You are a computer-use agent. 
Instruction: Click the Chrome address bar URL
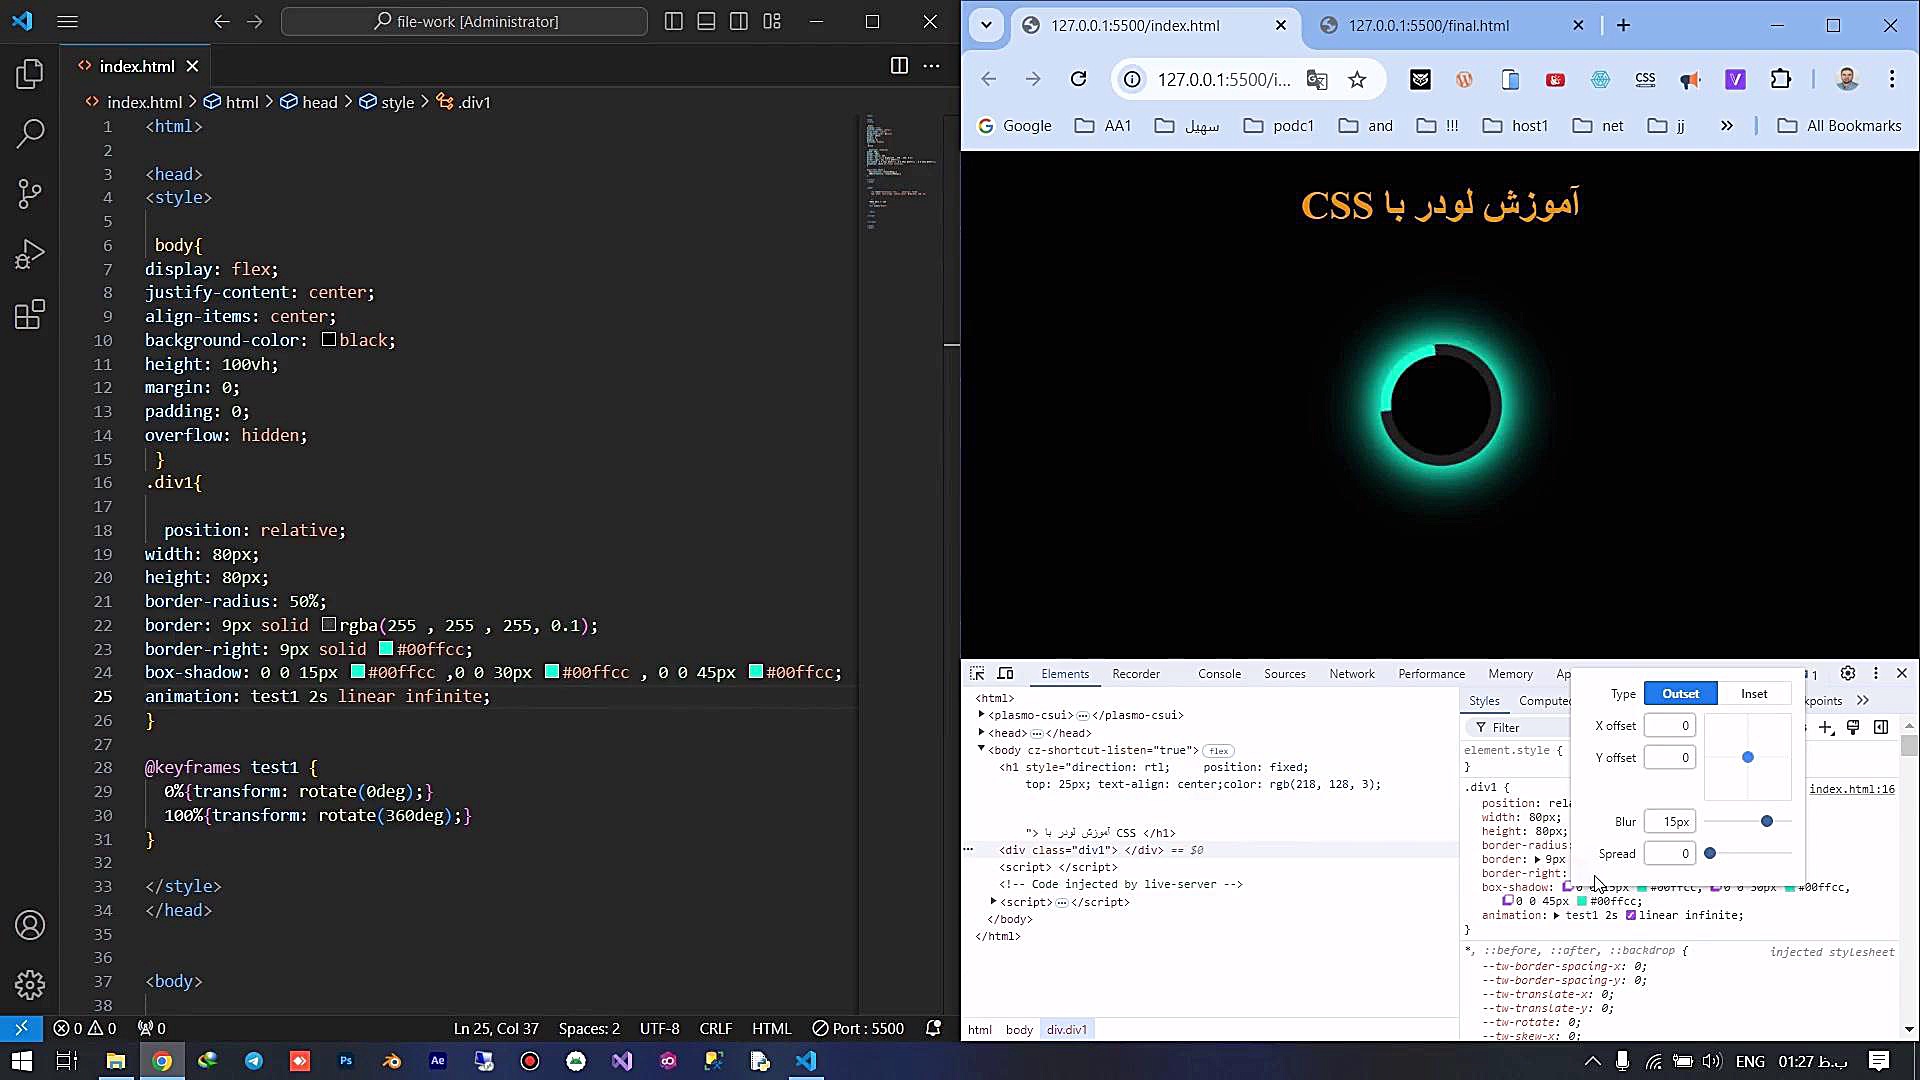1224,79
